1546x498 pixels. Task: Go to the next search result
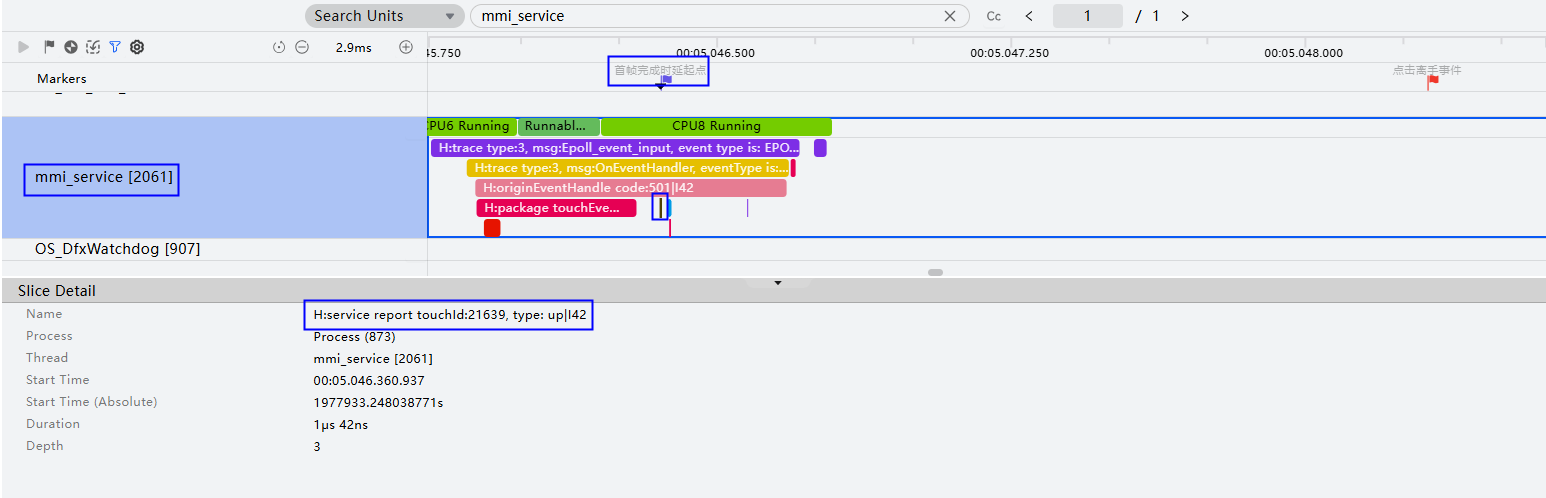[1185, 16]
